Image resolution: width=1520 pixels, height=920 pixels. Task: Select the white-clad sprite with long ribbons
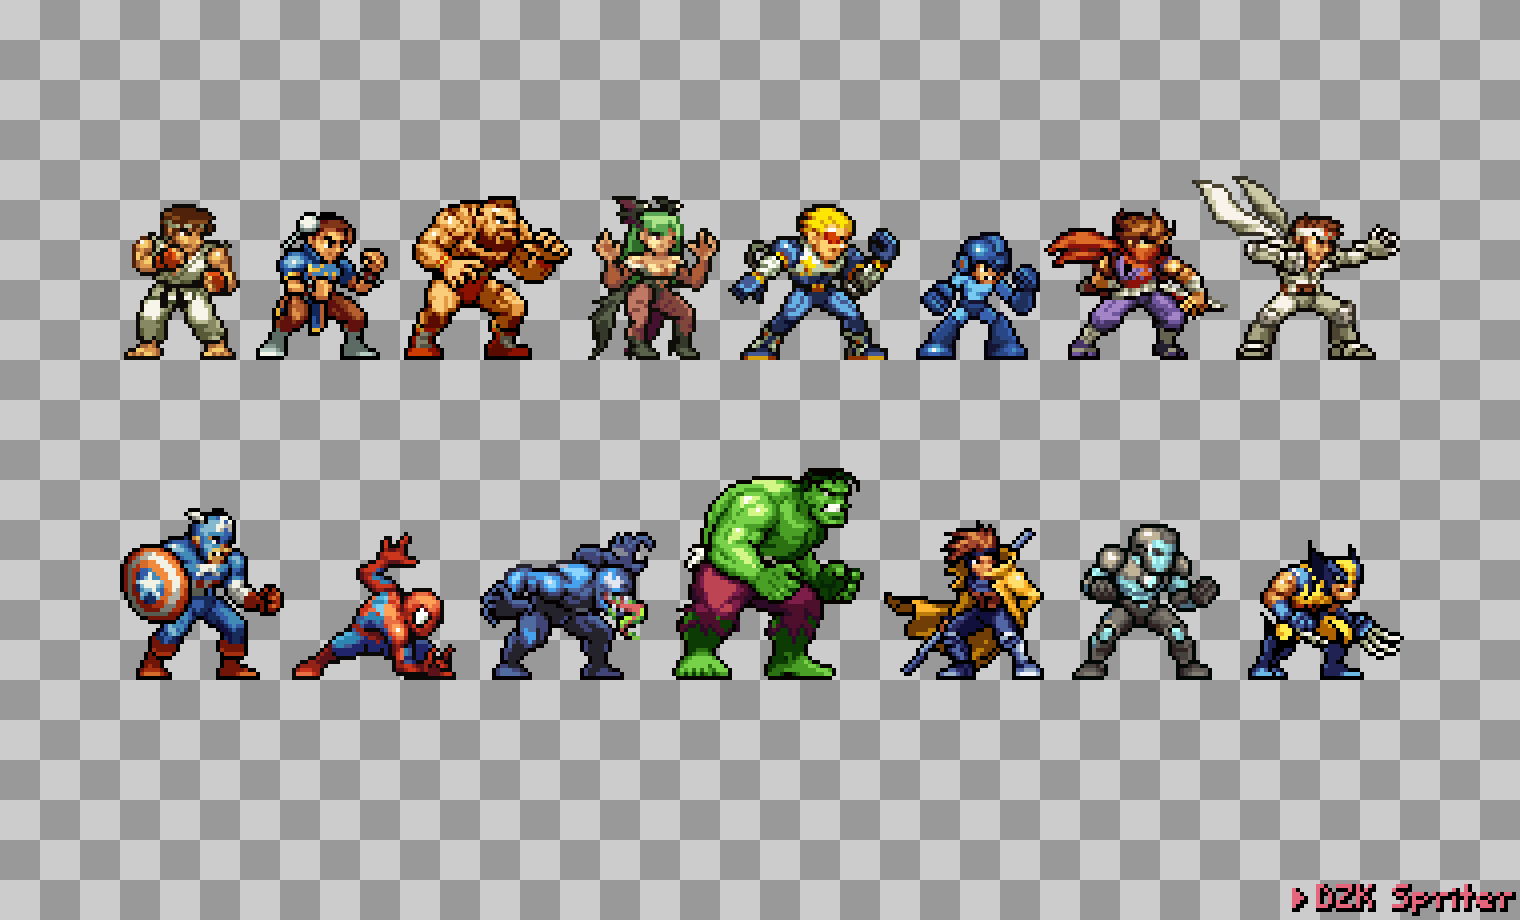1297,268
